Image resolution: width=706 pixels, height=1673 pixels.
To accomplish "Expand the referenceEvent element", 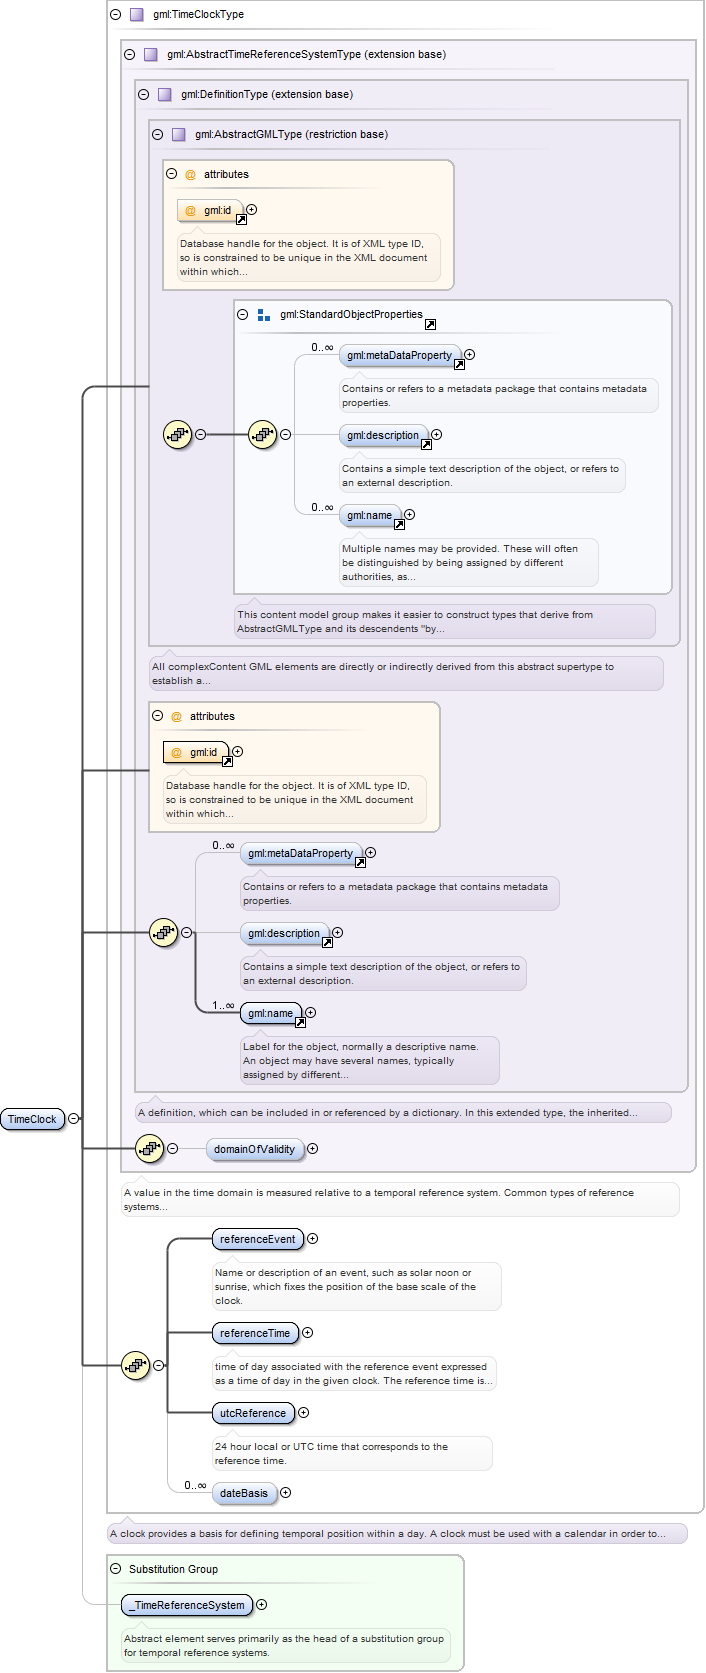I will pos(313,1239).
